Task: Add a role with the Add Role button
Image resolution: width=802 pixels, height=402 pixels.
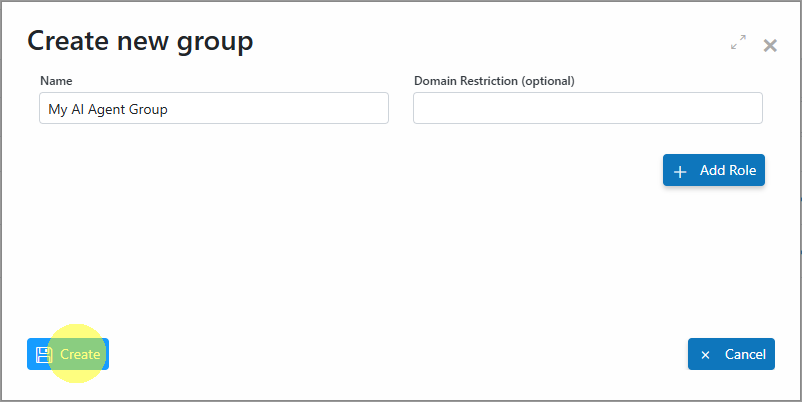Action: point(714,170)
